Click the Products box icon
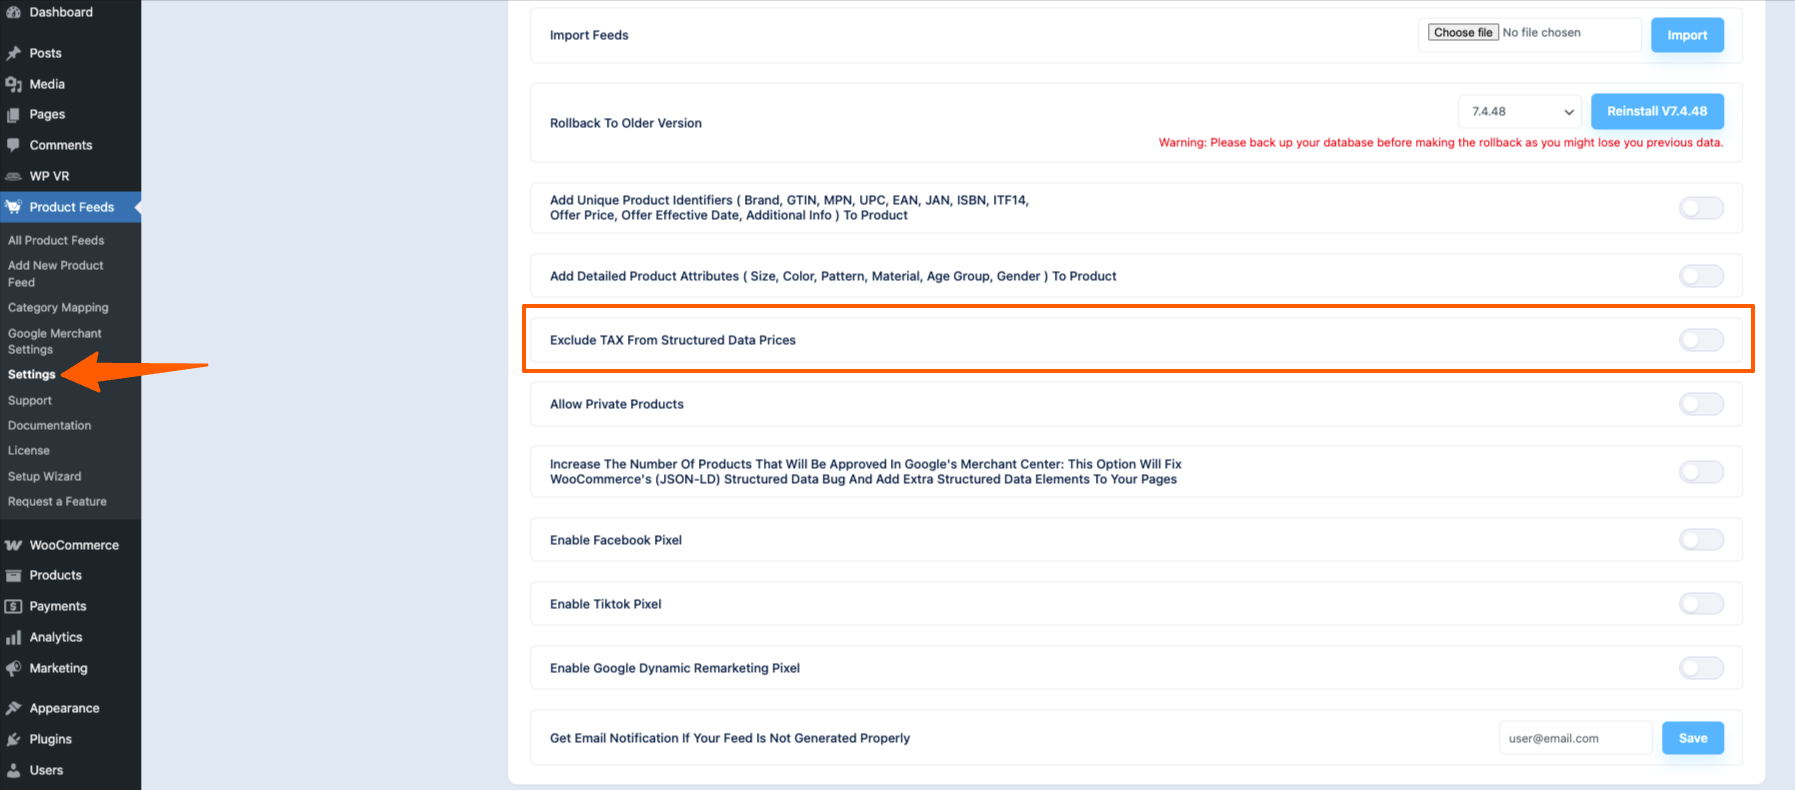 pos(13,575)
